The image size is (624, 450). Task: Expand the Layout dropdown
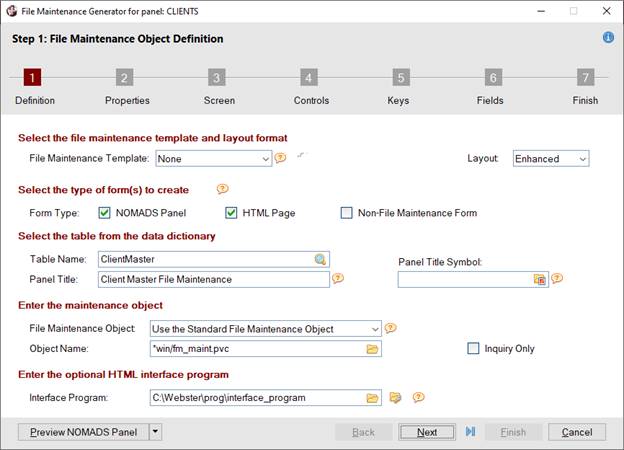[x=582, y=158]
